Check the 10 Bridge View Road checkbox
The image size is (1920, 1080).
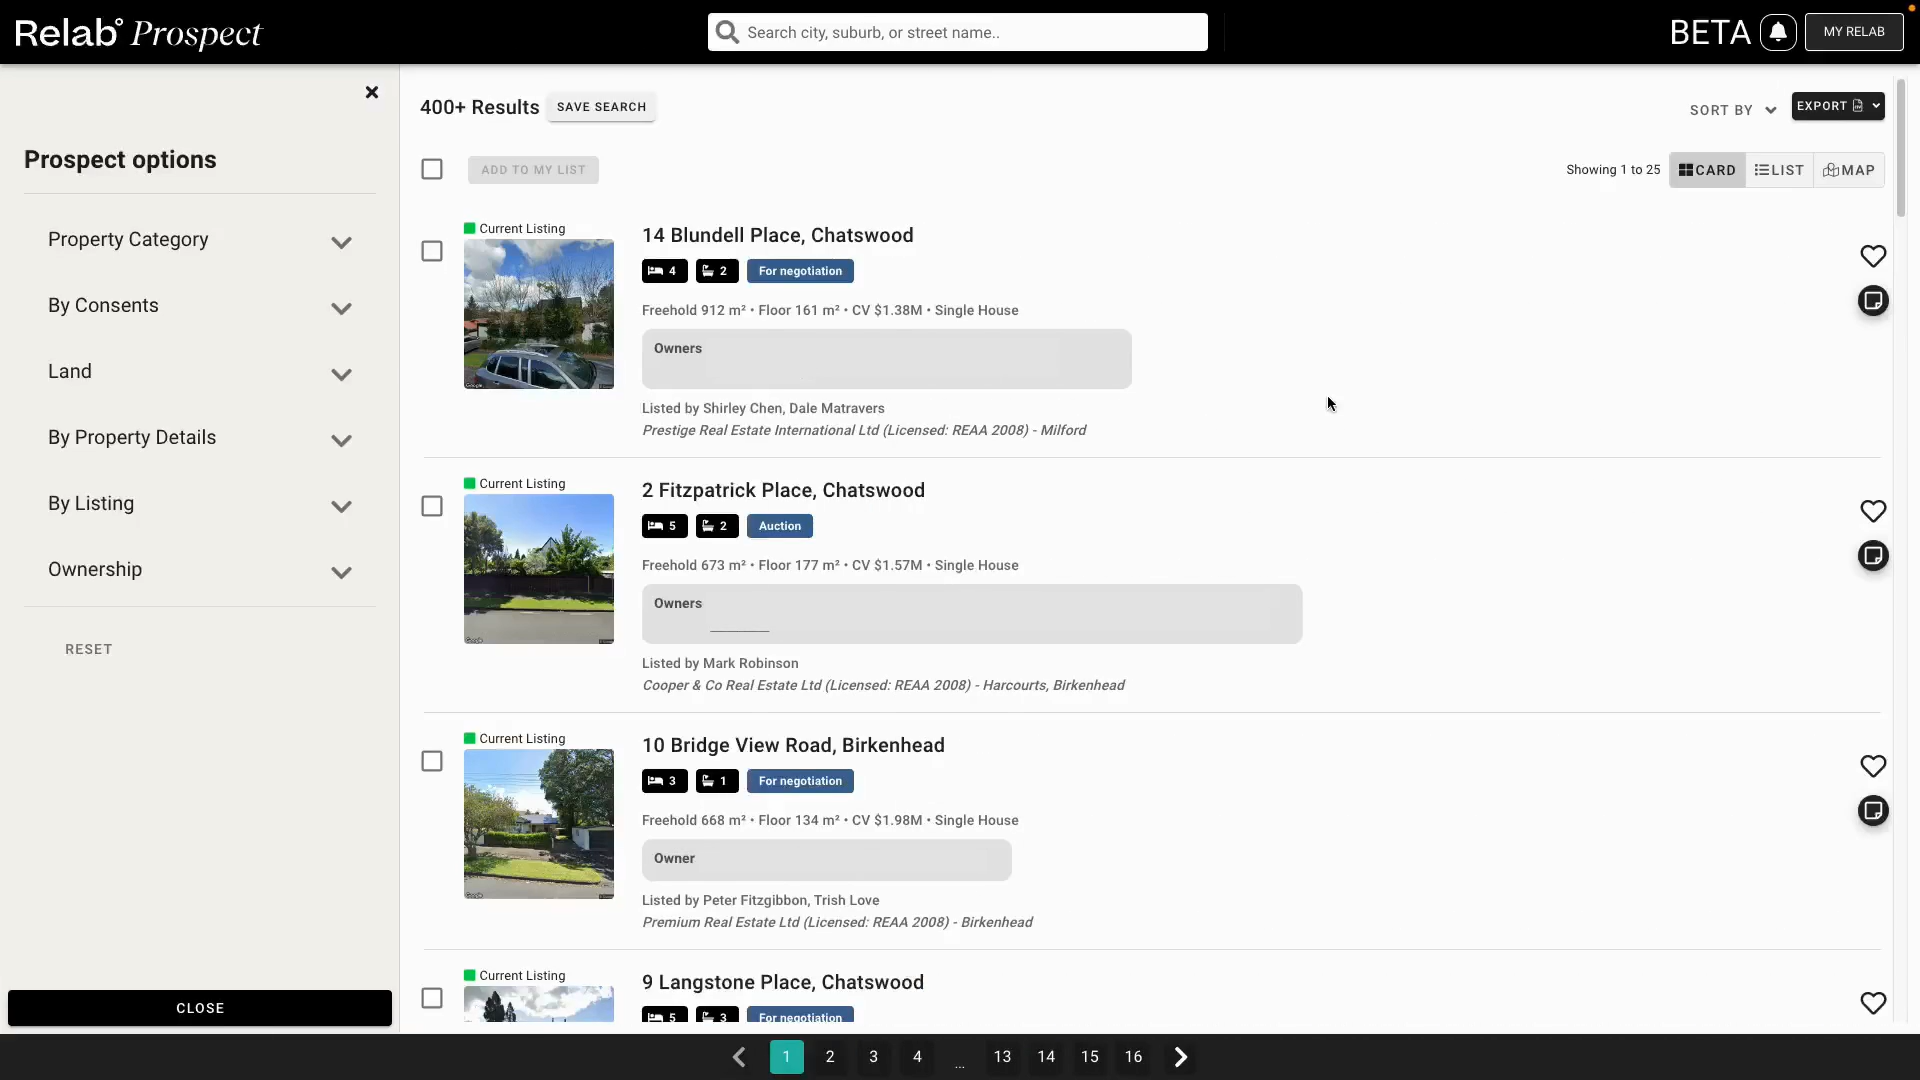click(432, 761)
